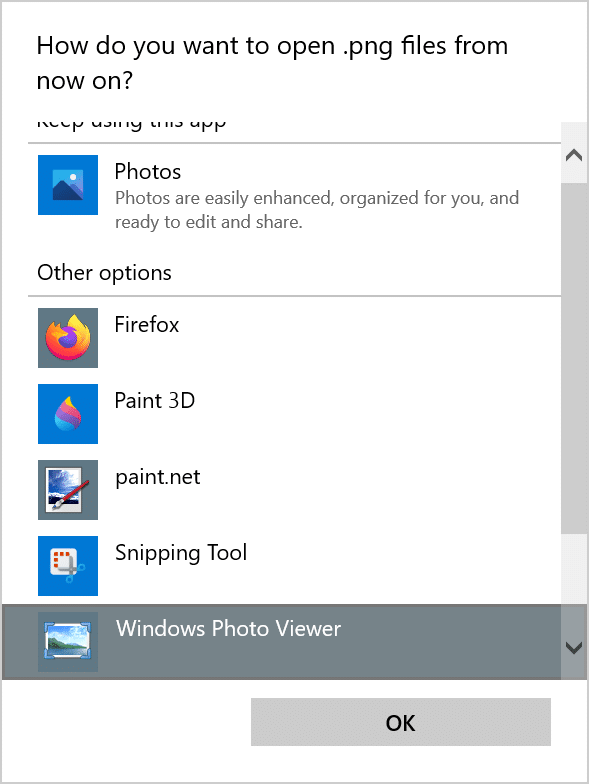Image resolution: width=589 pixels, height=784 pixels.
Task: Click the Photos description text
Action: pos(317,210)
